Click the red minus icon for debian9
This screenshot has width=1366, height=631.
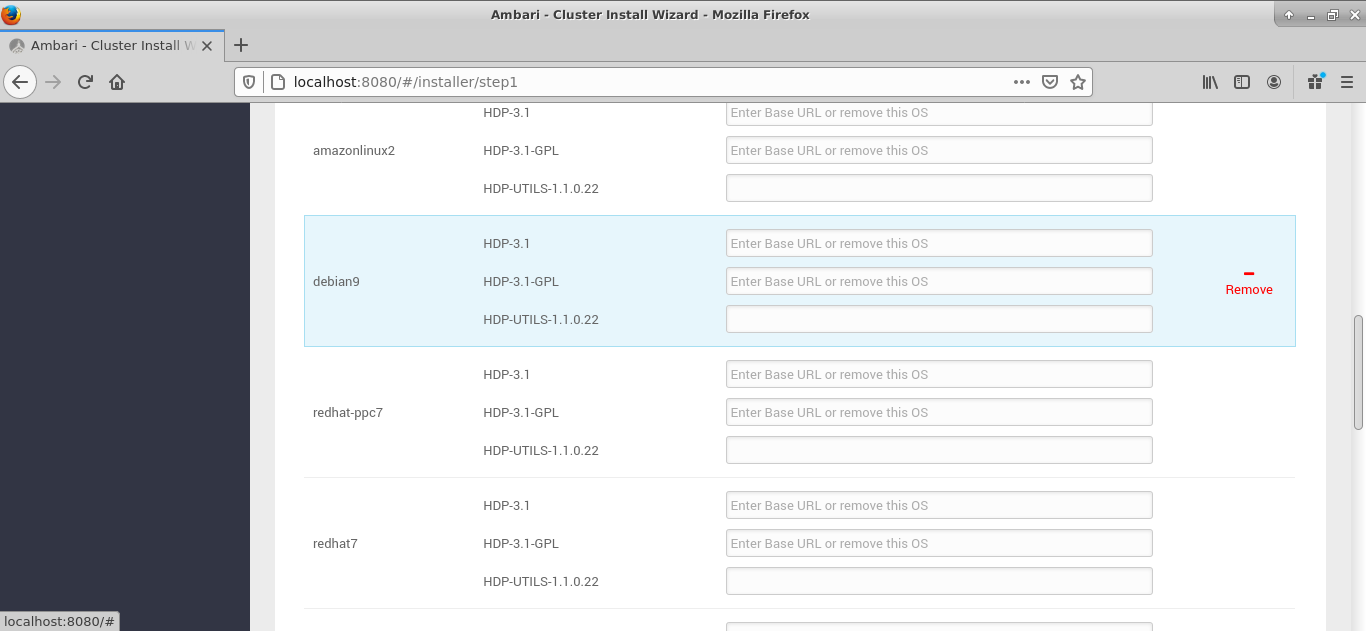point(1249,273)
